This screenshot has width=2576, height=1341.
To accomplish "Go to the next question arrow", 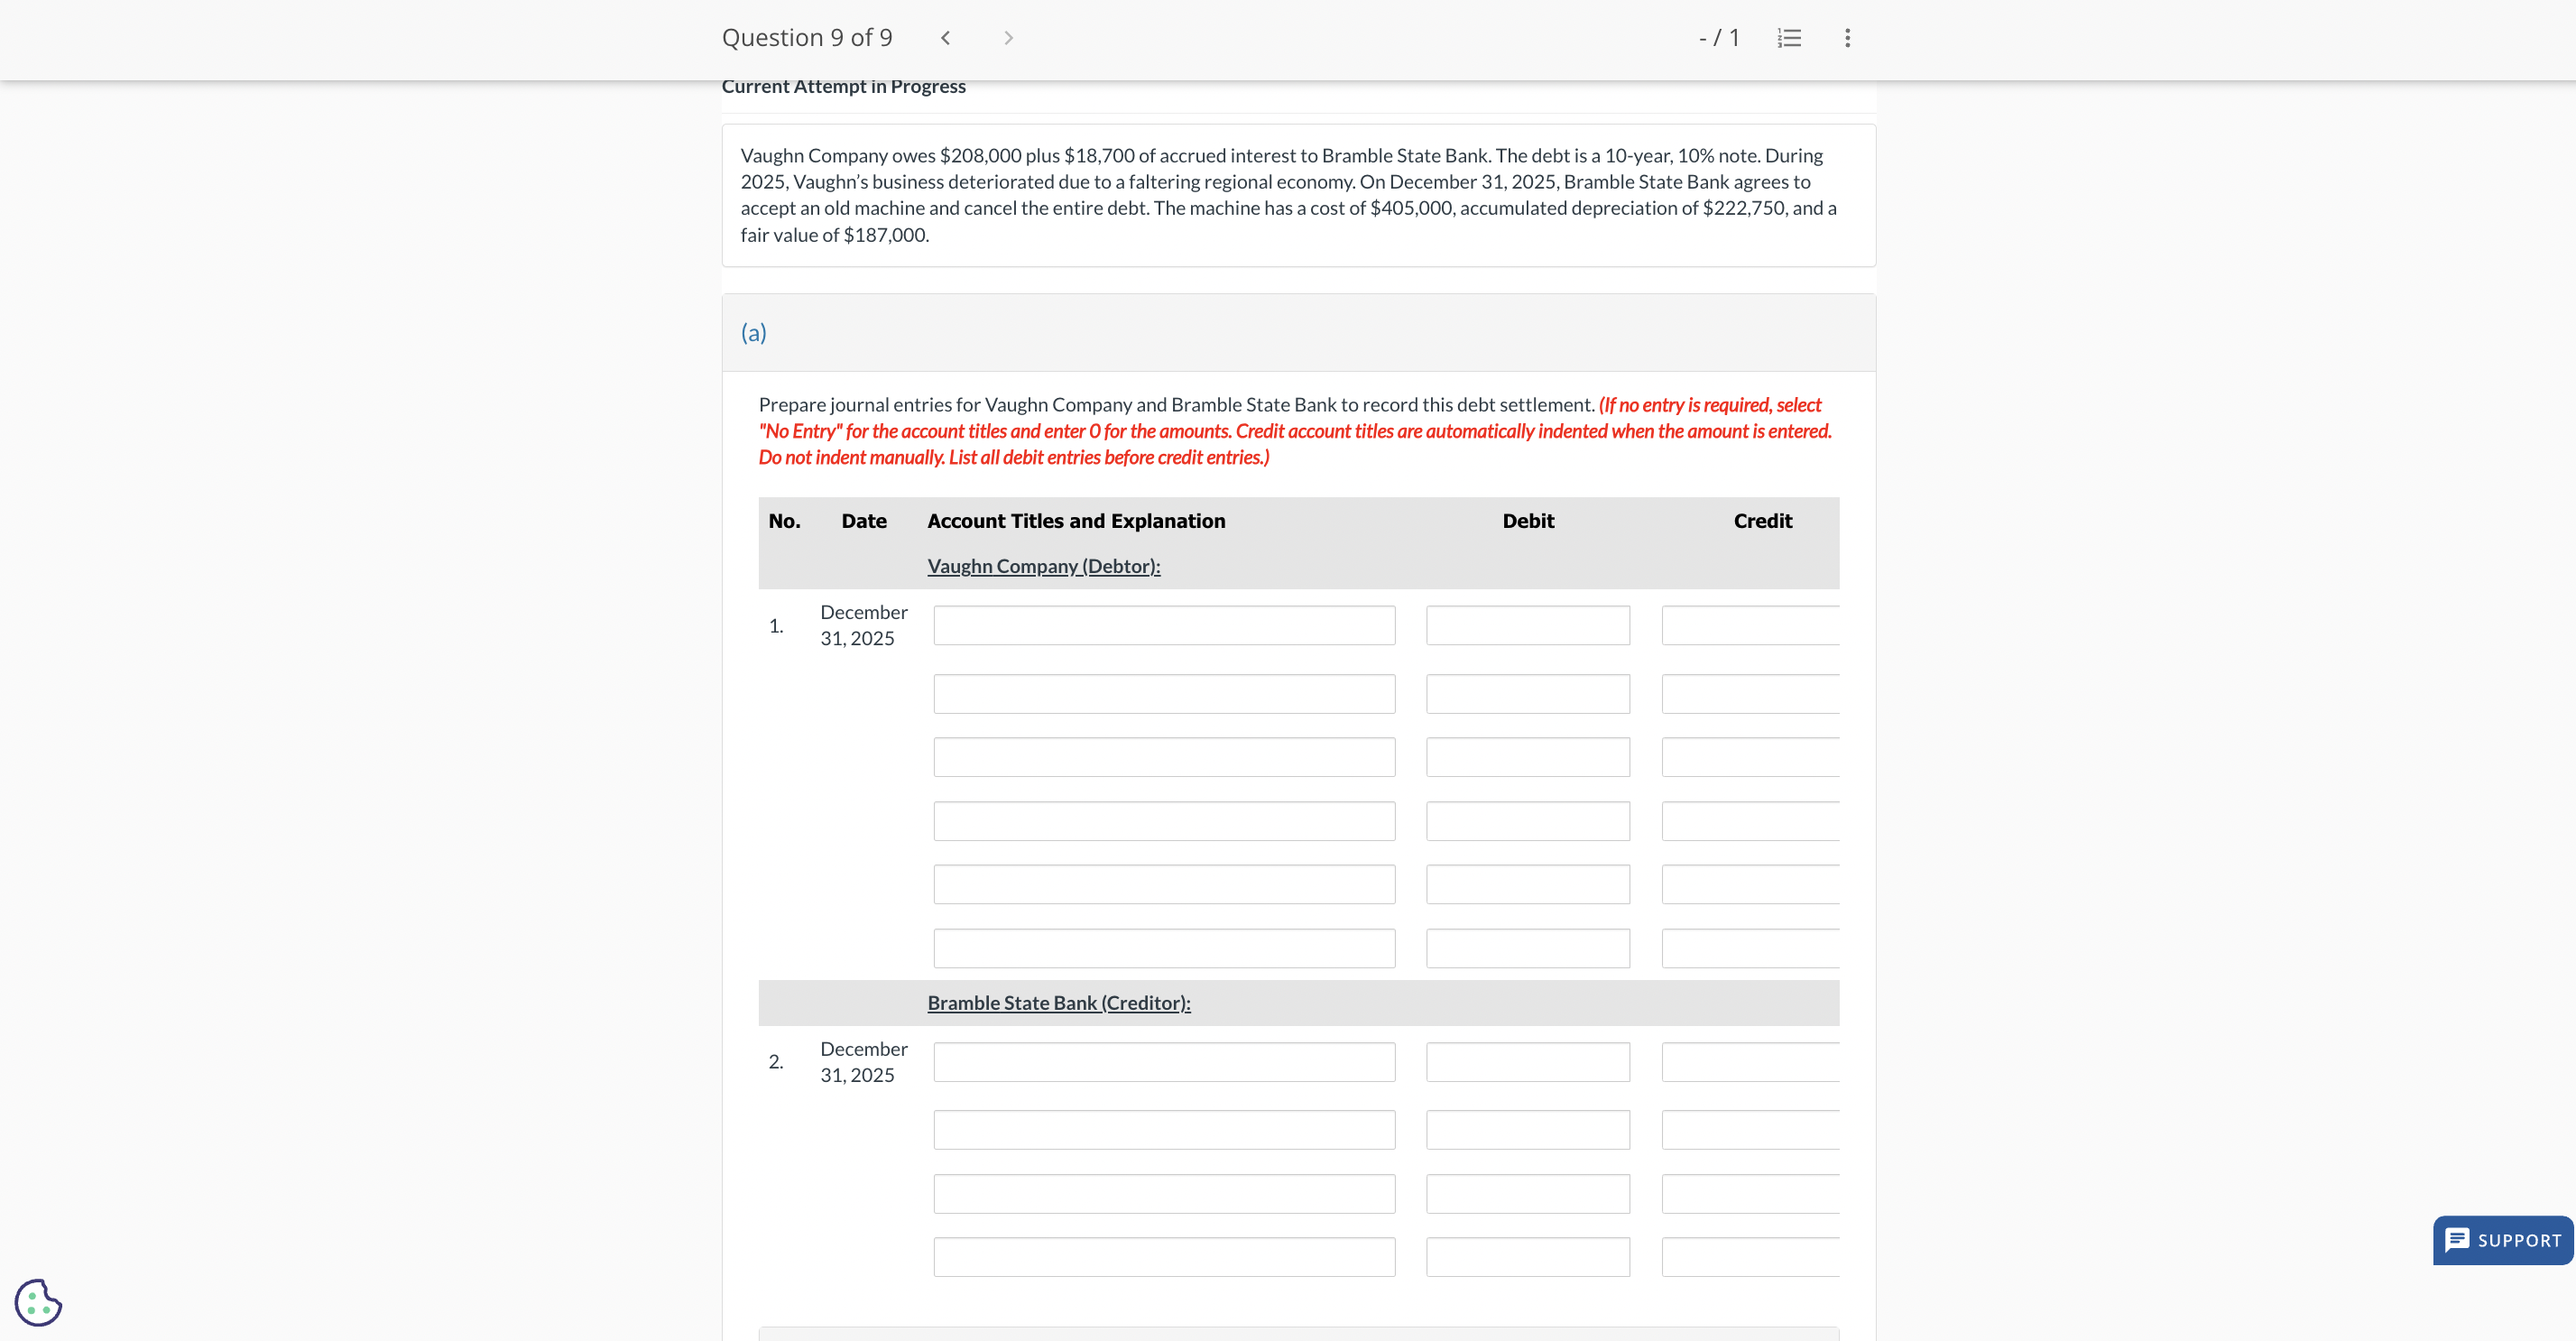I will pos(1008,38).
